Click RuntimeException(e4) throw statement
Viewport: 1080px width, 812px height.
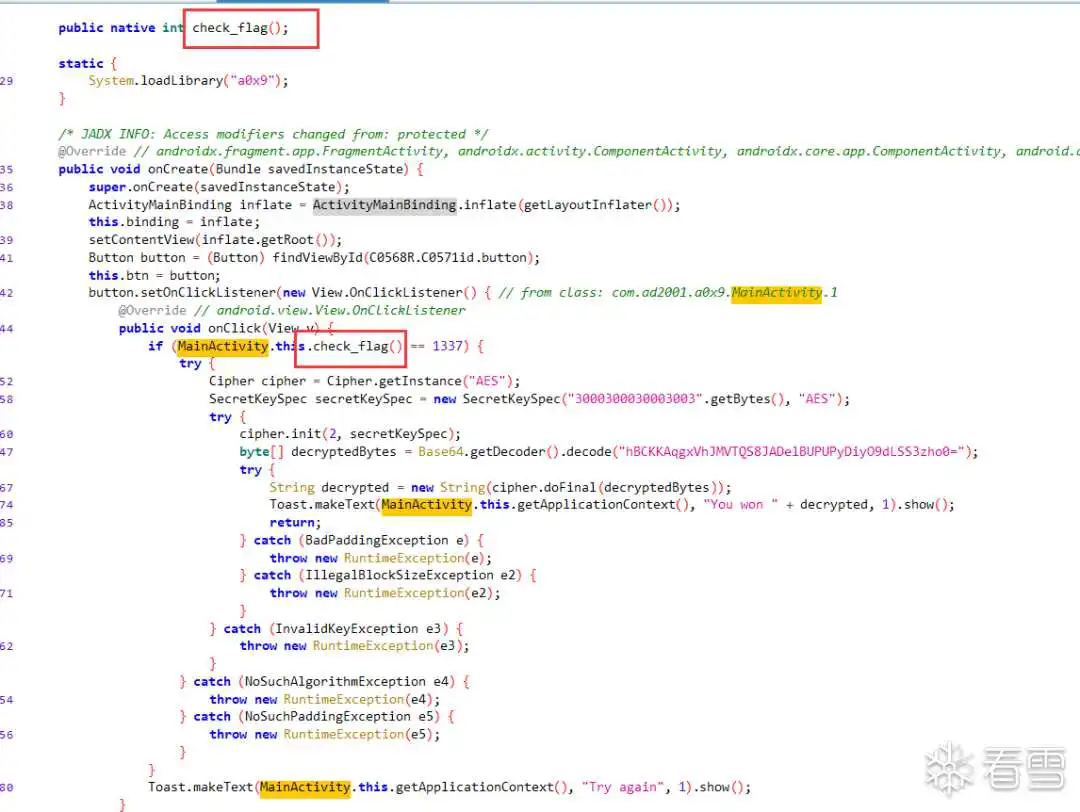pyautogui.click(x=324, y=700)
